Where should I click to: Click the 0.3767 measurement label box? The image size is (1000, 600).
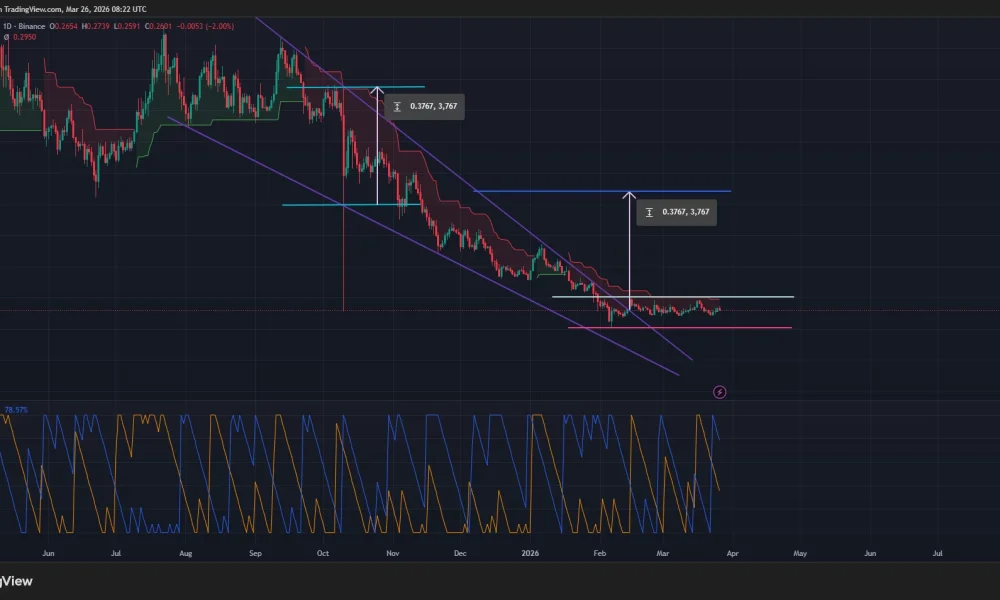[x=424, y=106]
